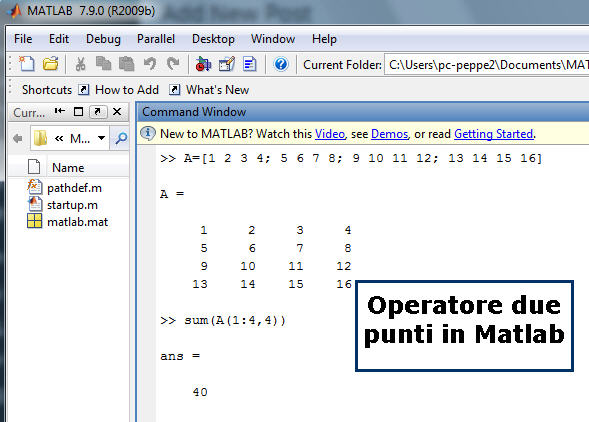The image size is (589, 422).
Task: Click the matlab.mat file icon
Action: [34, 221]
